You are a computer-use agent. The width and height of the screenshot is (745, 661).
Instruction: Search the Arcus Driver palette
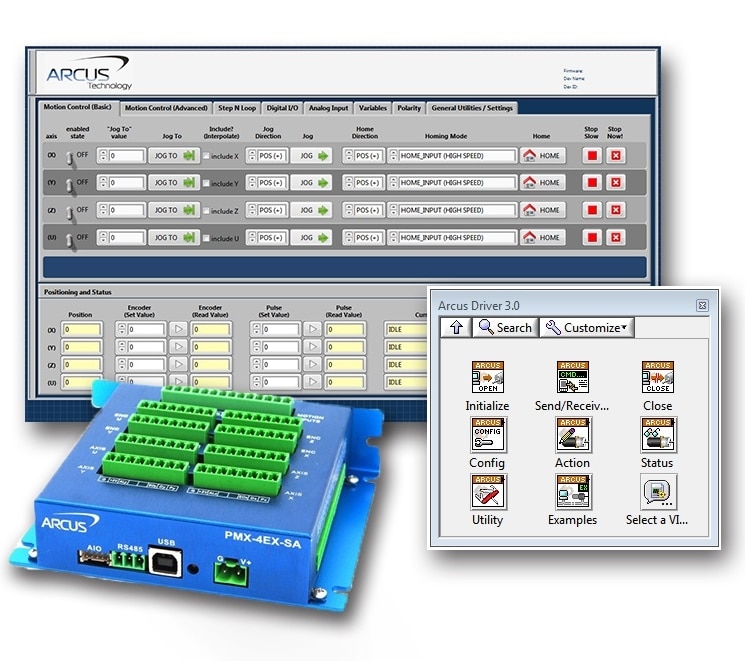[505, 327]
